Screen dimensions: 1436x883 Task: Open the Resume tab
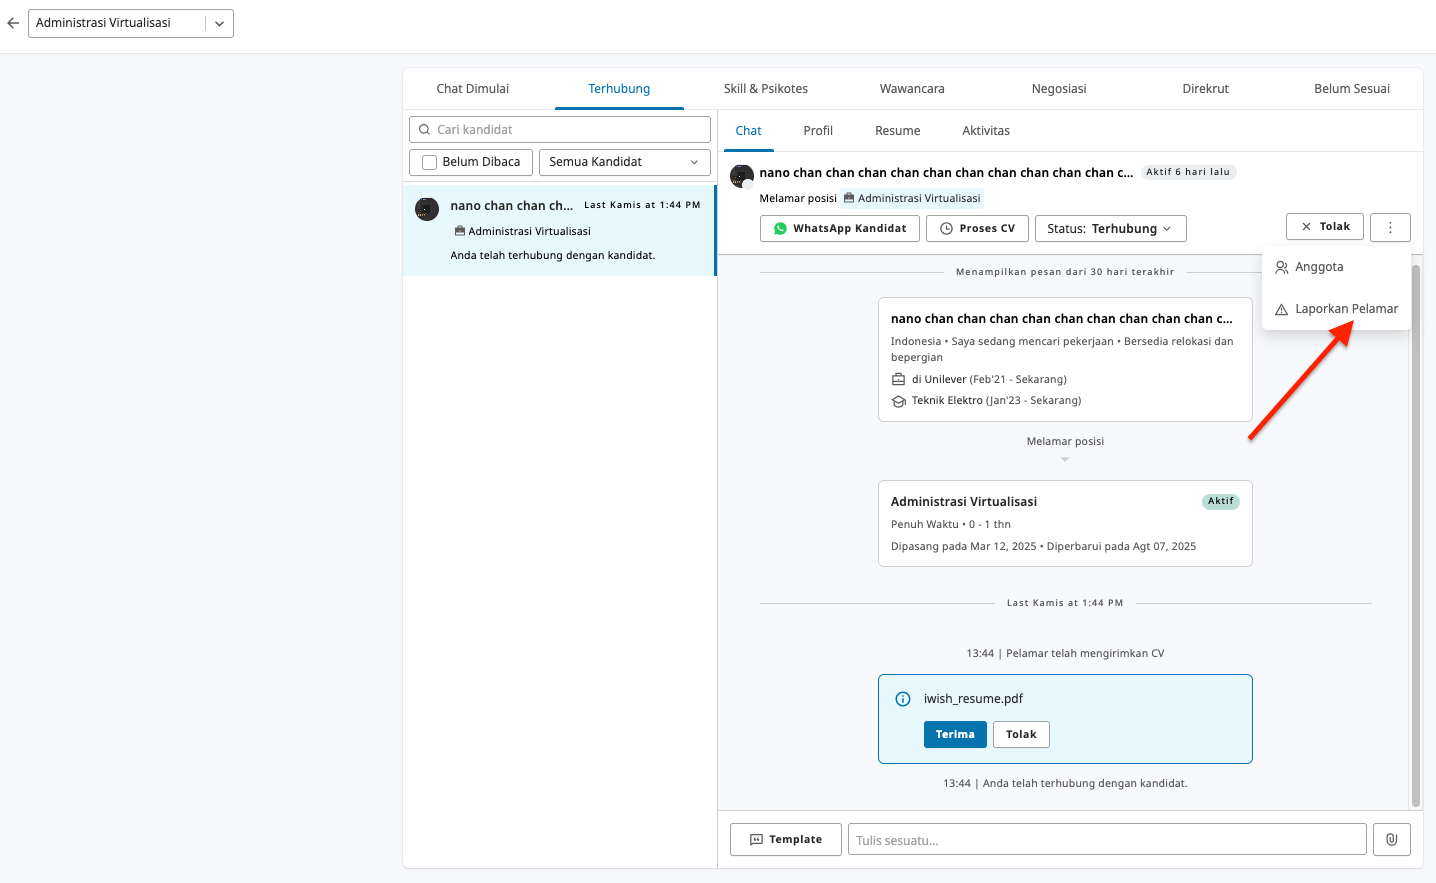click(x=897, y=131)
